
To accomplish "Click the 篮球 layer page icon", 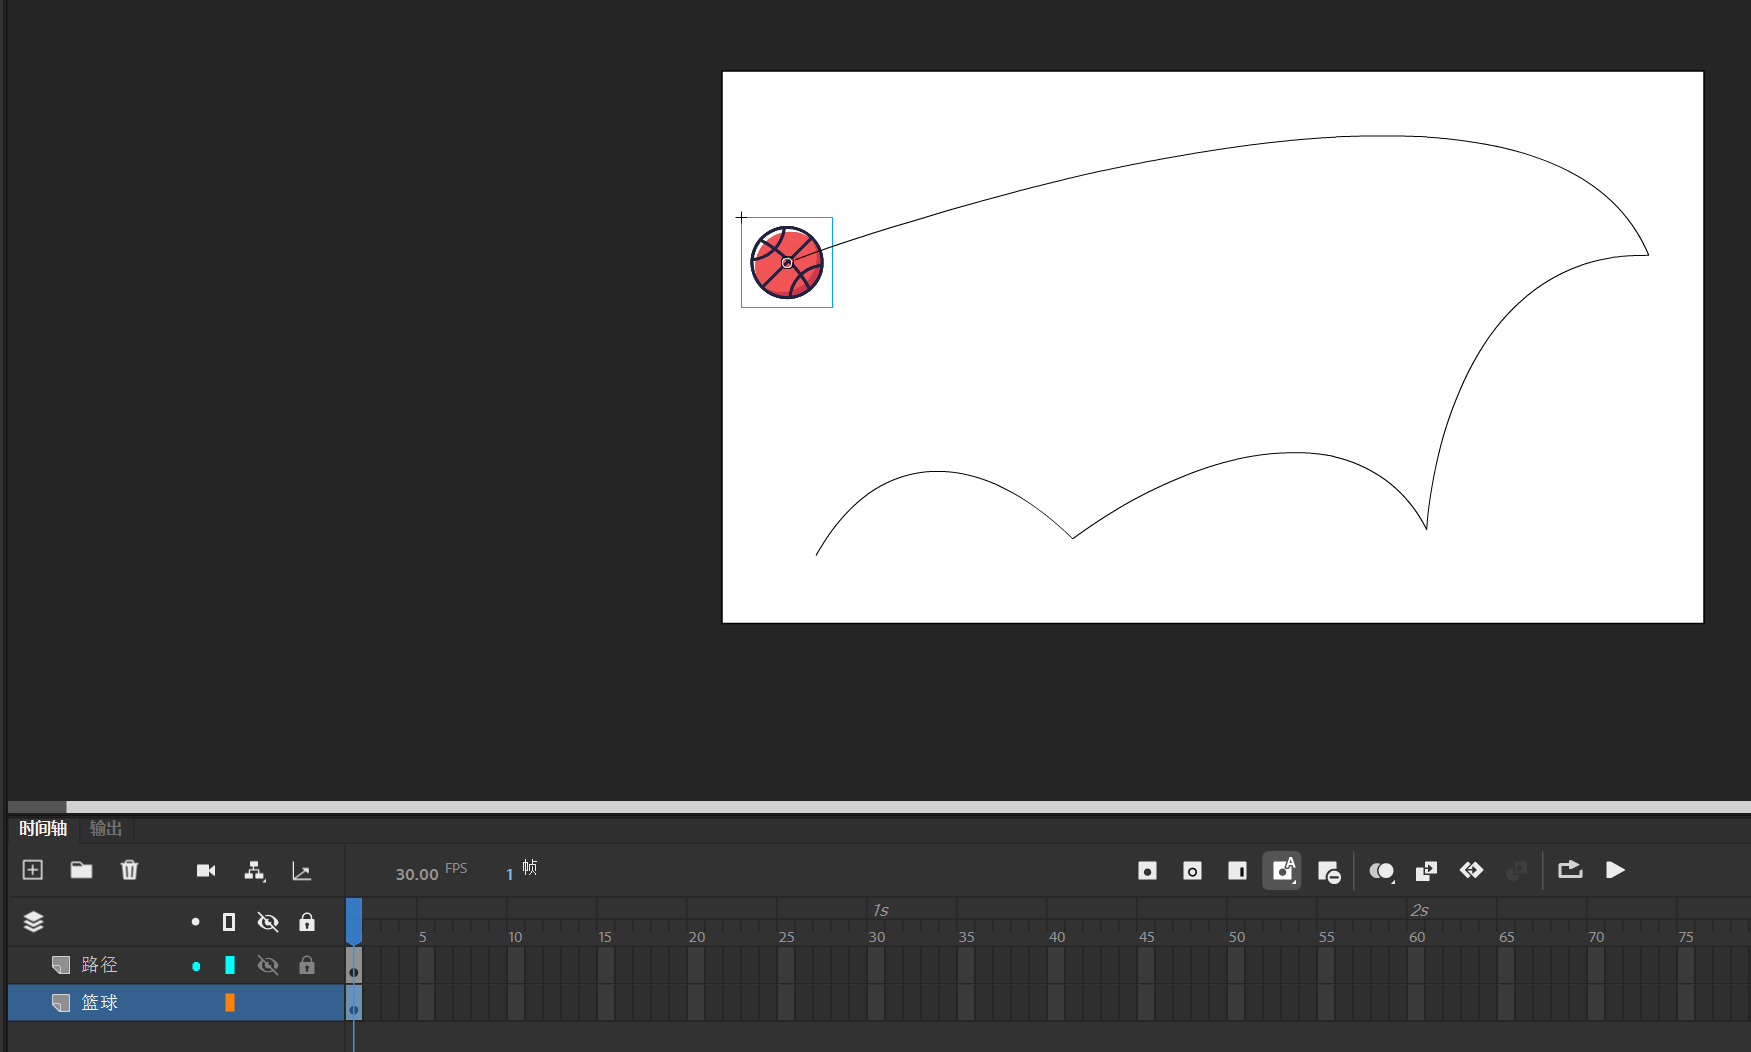I will point(61,1002).
